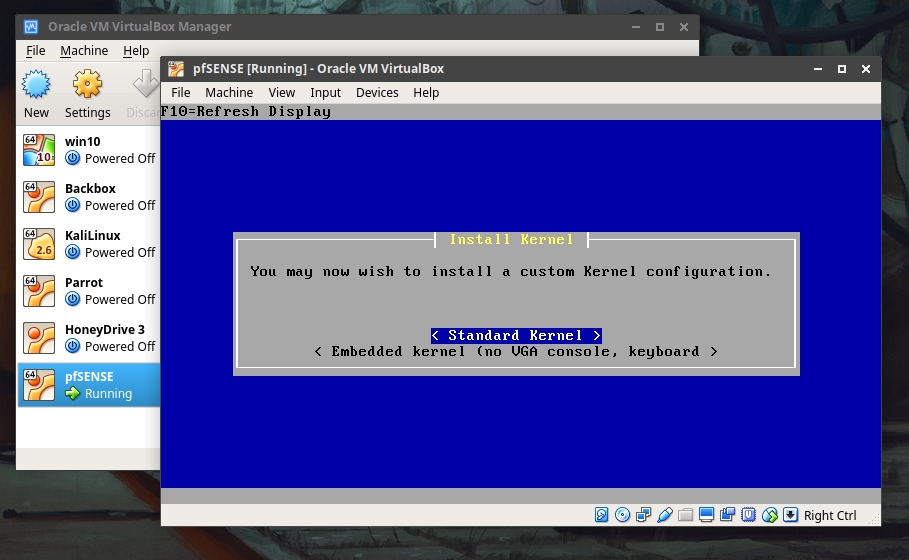This screenshot has width=909, height=560.
Task: Click the USB devices status icon
Action: coord(665,515)
